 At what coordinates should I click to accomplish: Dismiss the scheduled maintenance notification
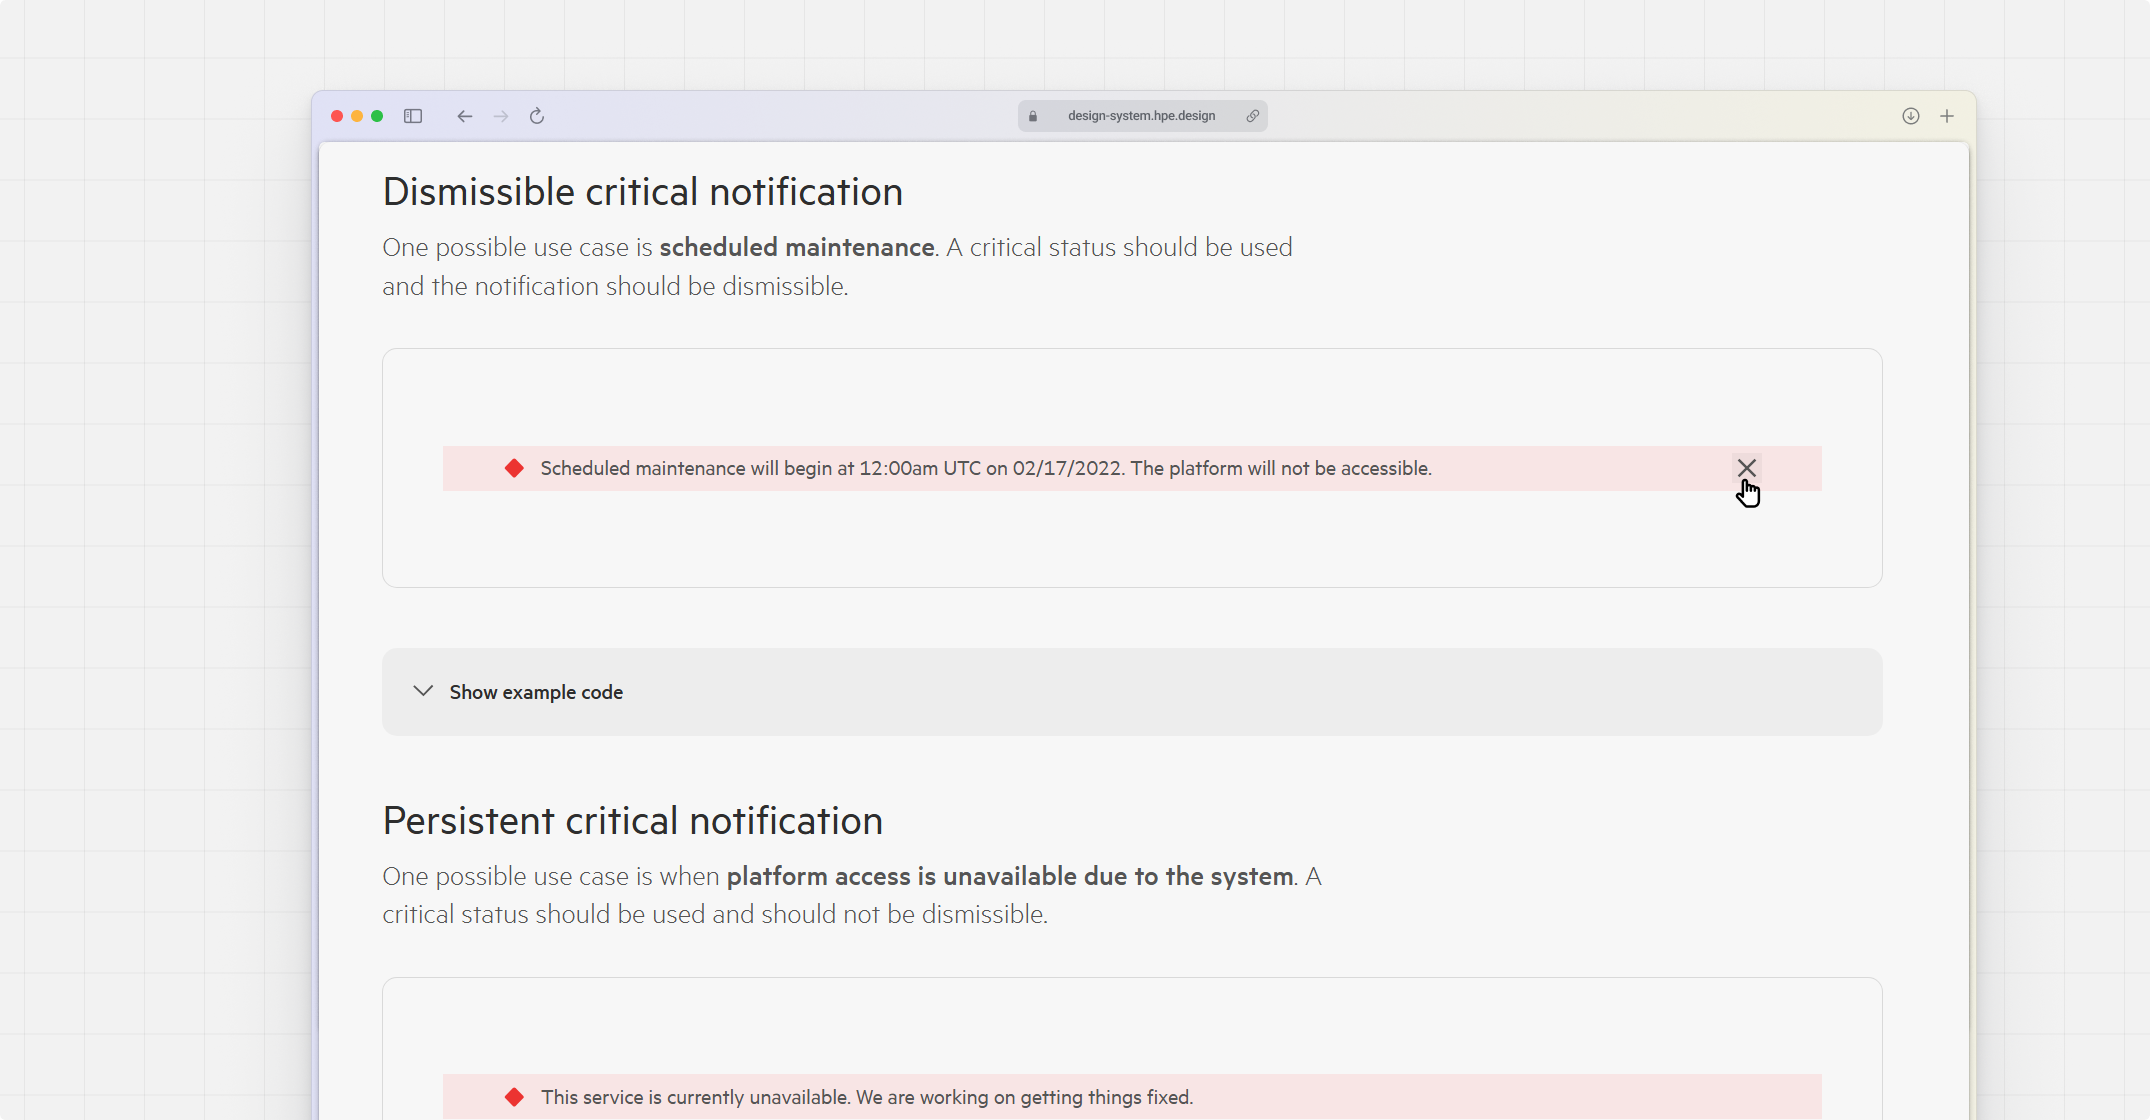pos(1747,468)
